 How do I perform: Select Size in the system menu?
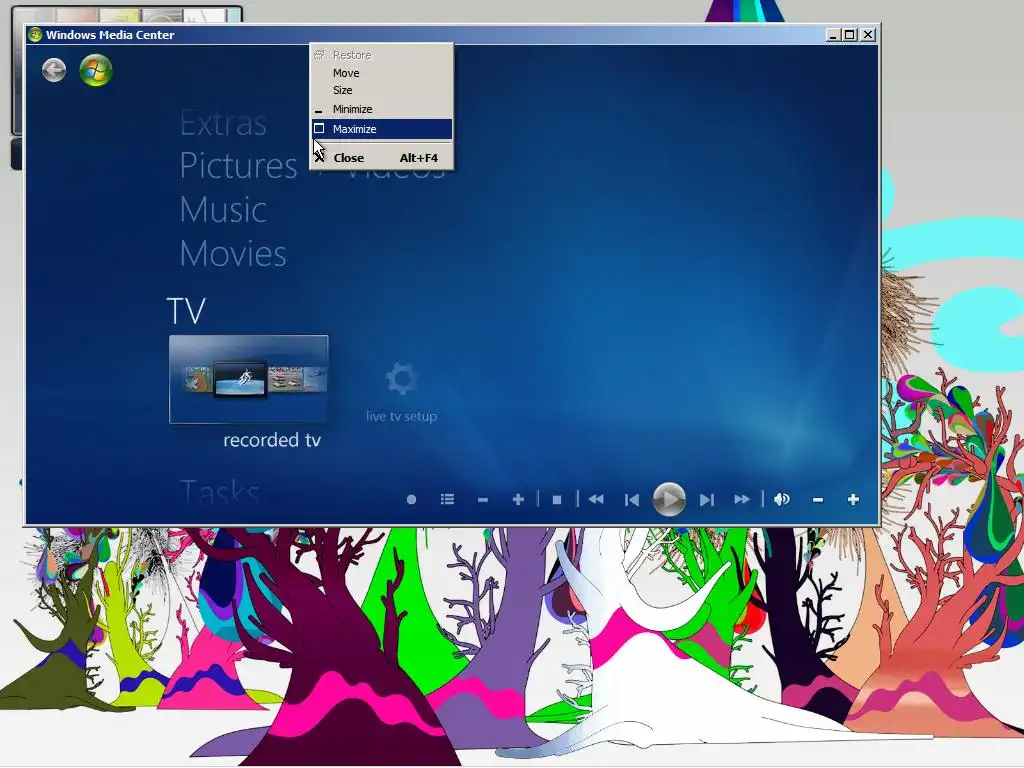[381, 90]
